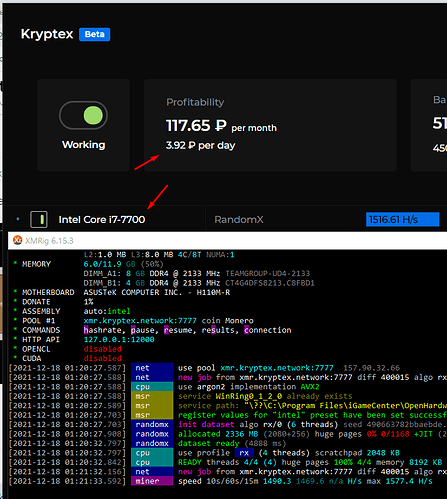Click the rx profile tag in console
447x499 pixels.
[244, 453]
